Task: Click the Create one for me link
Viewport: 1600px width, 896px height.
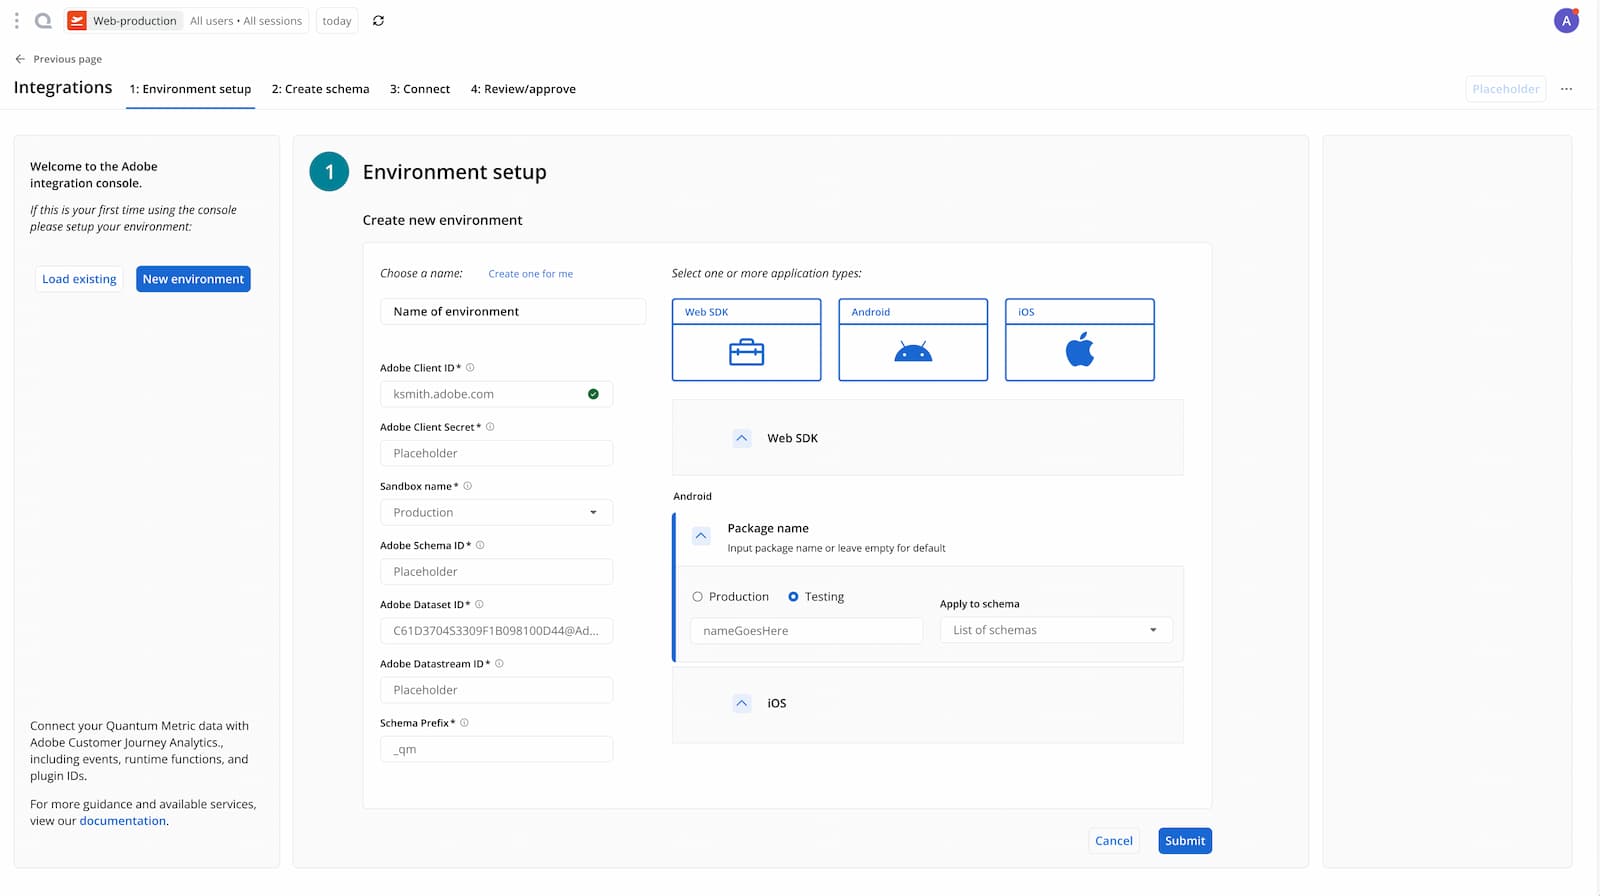Action: coord(531,274)
